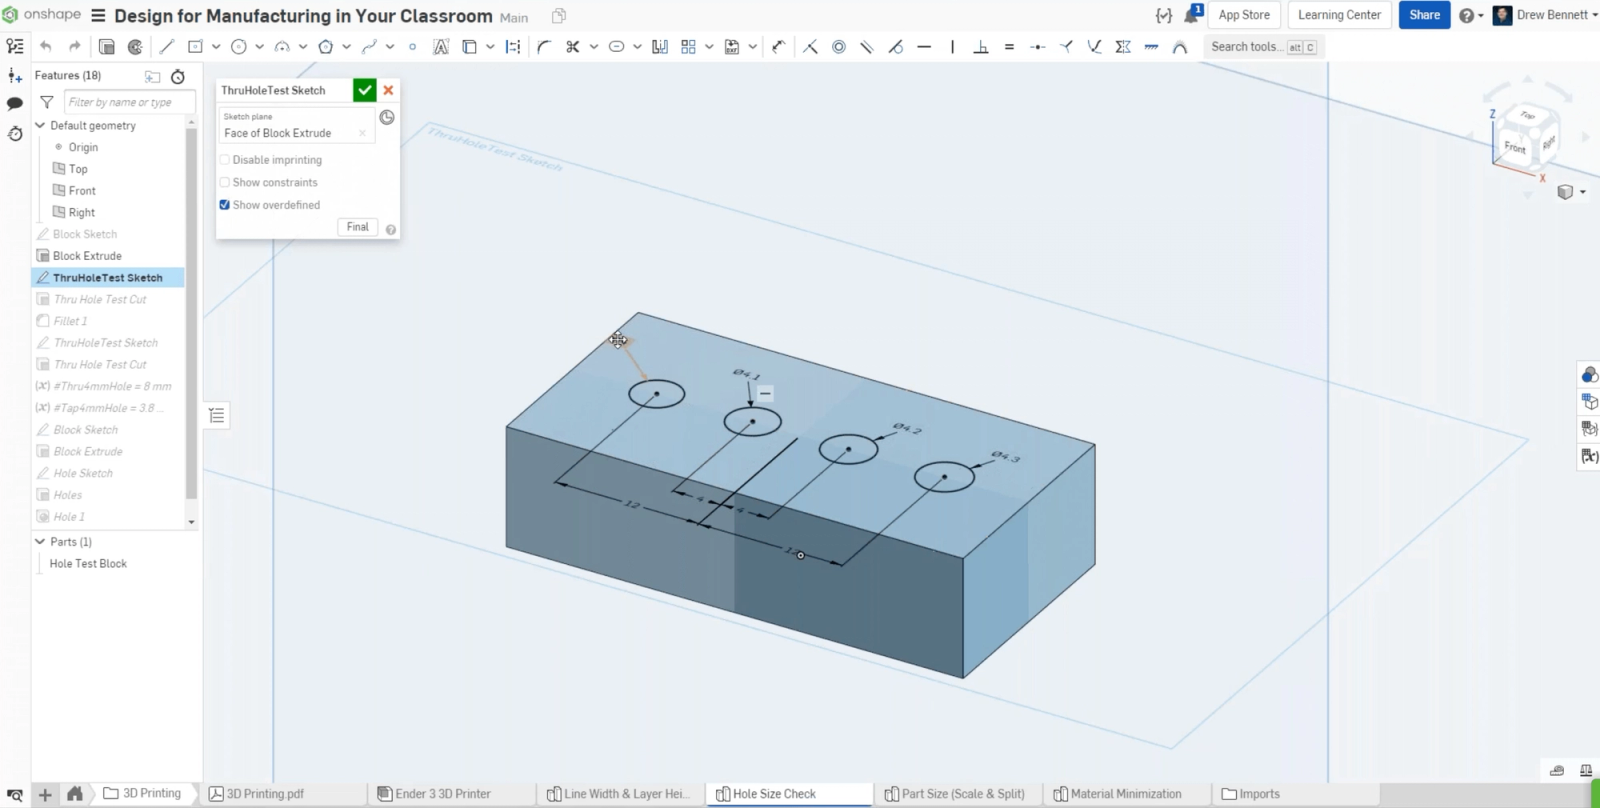Image resolution: width=1600 pixels, height=808 pixels.
Task: Collapse the Parts (1) section
Action: 40,542
